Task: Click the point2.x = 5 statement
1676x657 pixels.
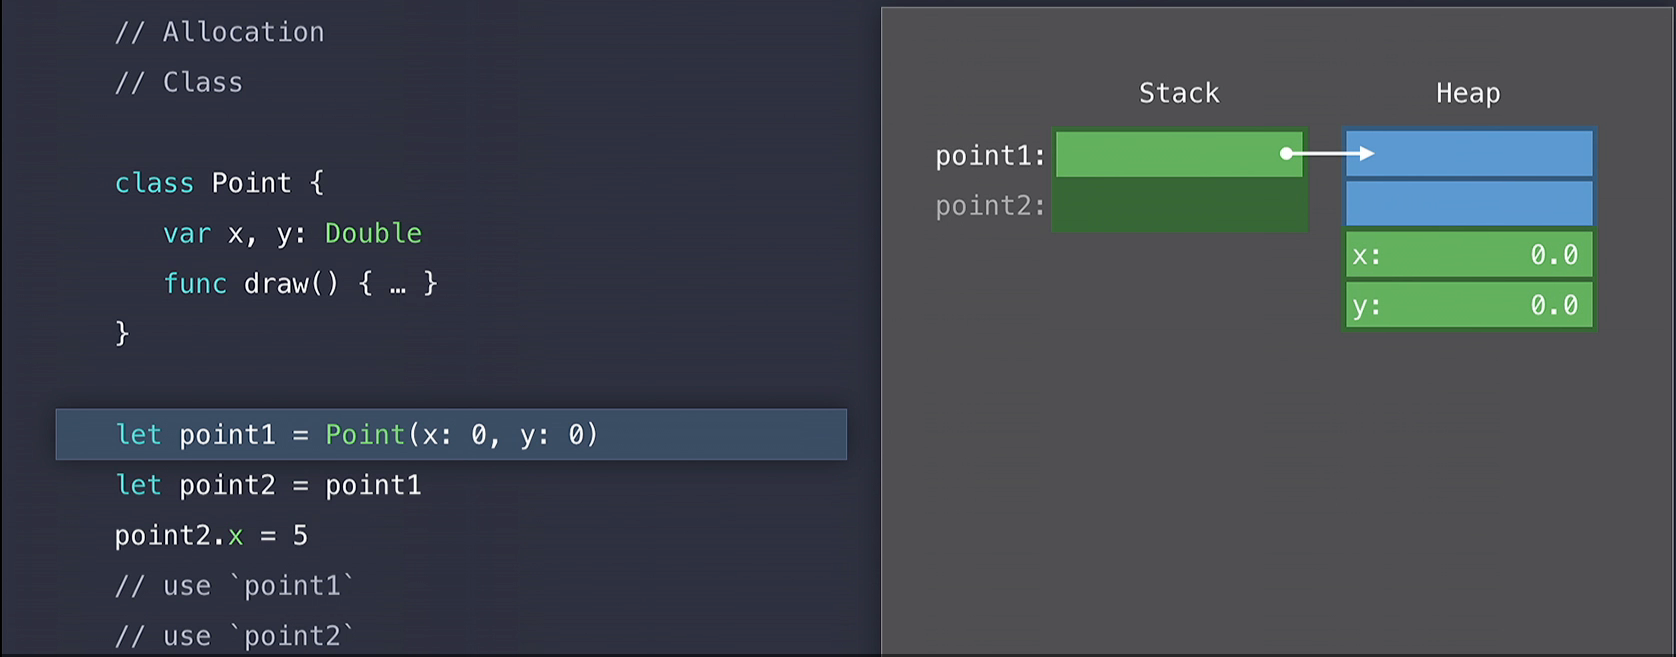Action: pyautogui.click(x=211, y=536)
